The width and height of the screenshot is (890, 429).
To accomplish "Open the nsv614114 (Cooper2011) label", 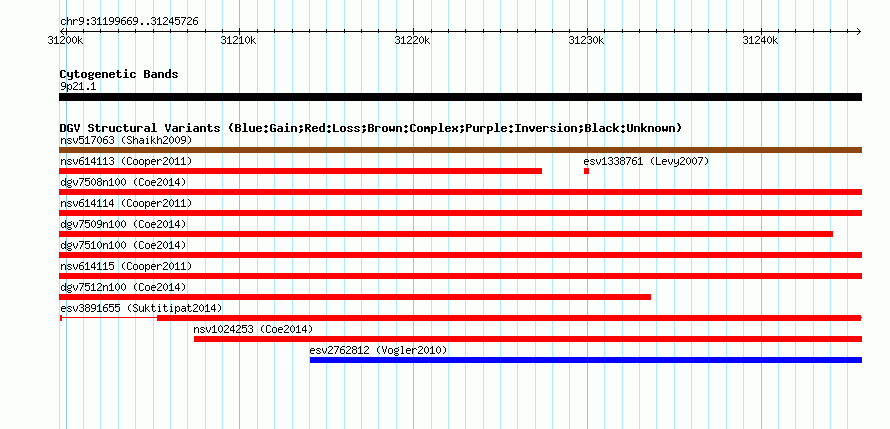I will coord(126,203).
